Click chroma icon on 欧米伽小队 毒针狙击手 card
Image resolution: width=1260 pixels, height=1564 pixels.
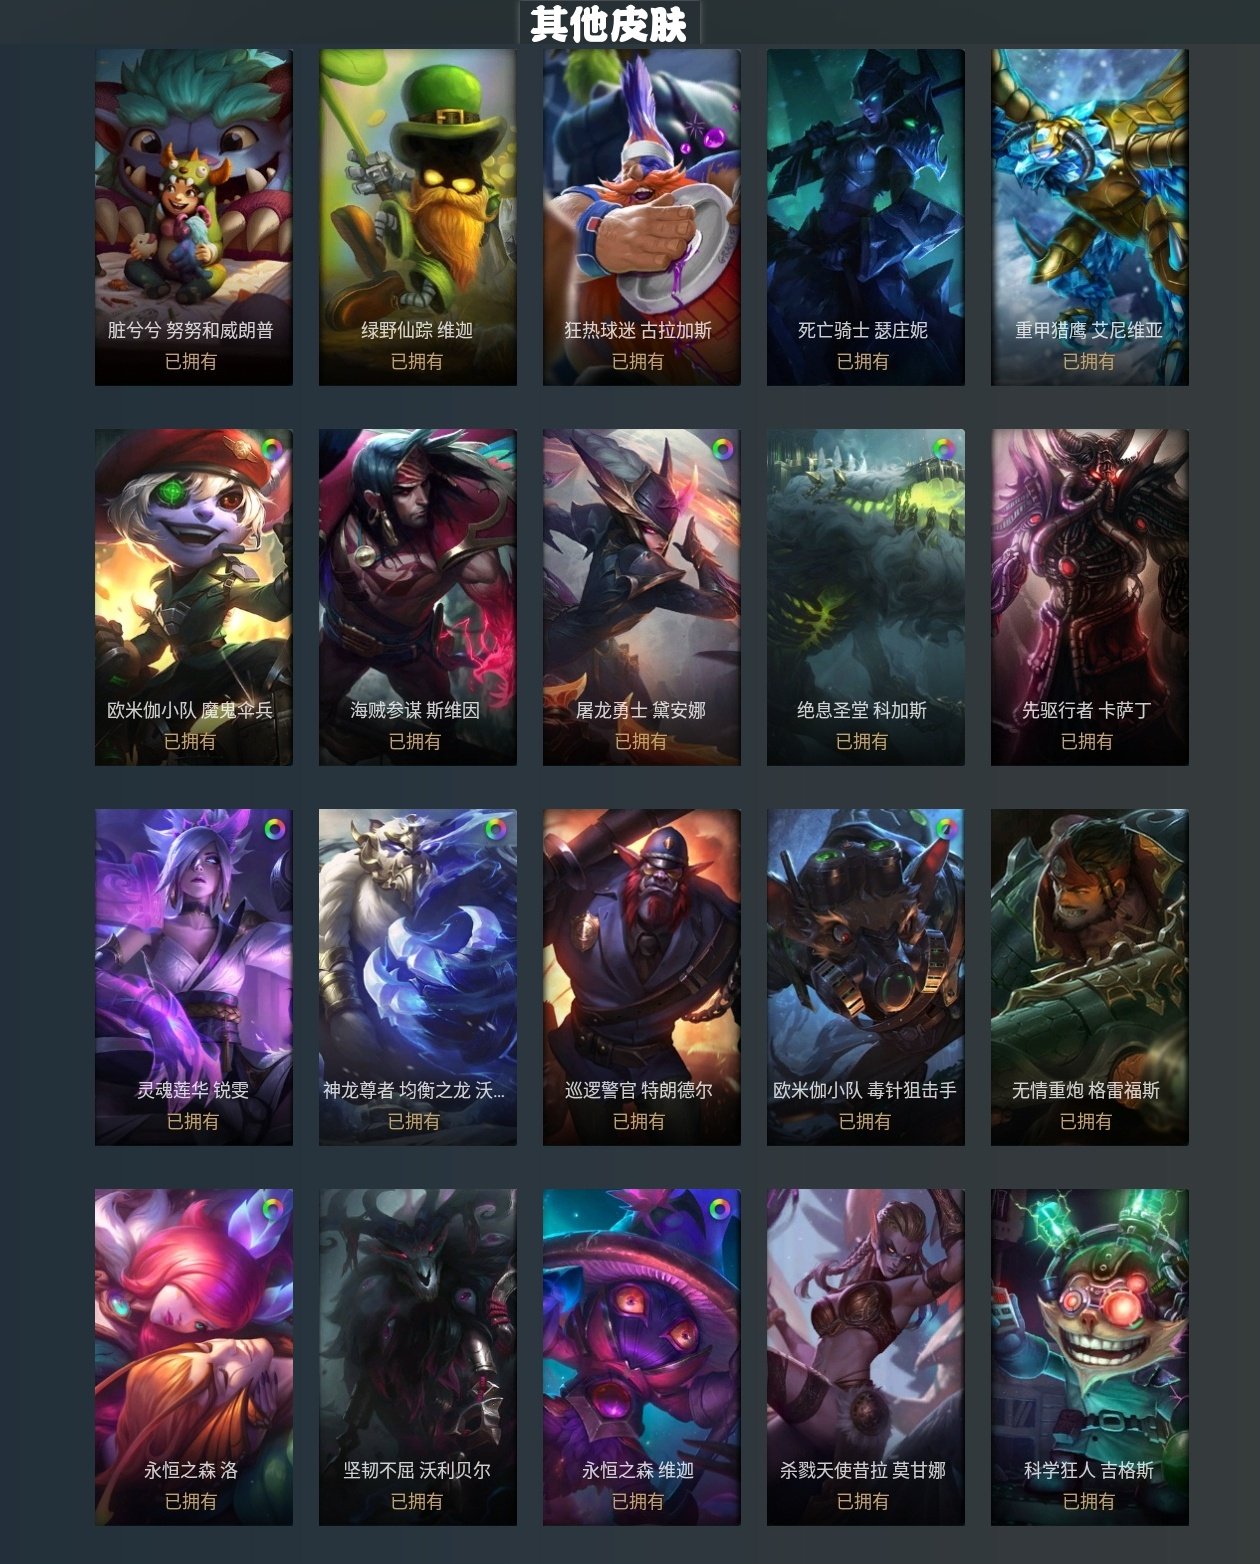[x=945, y=828]
